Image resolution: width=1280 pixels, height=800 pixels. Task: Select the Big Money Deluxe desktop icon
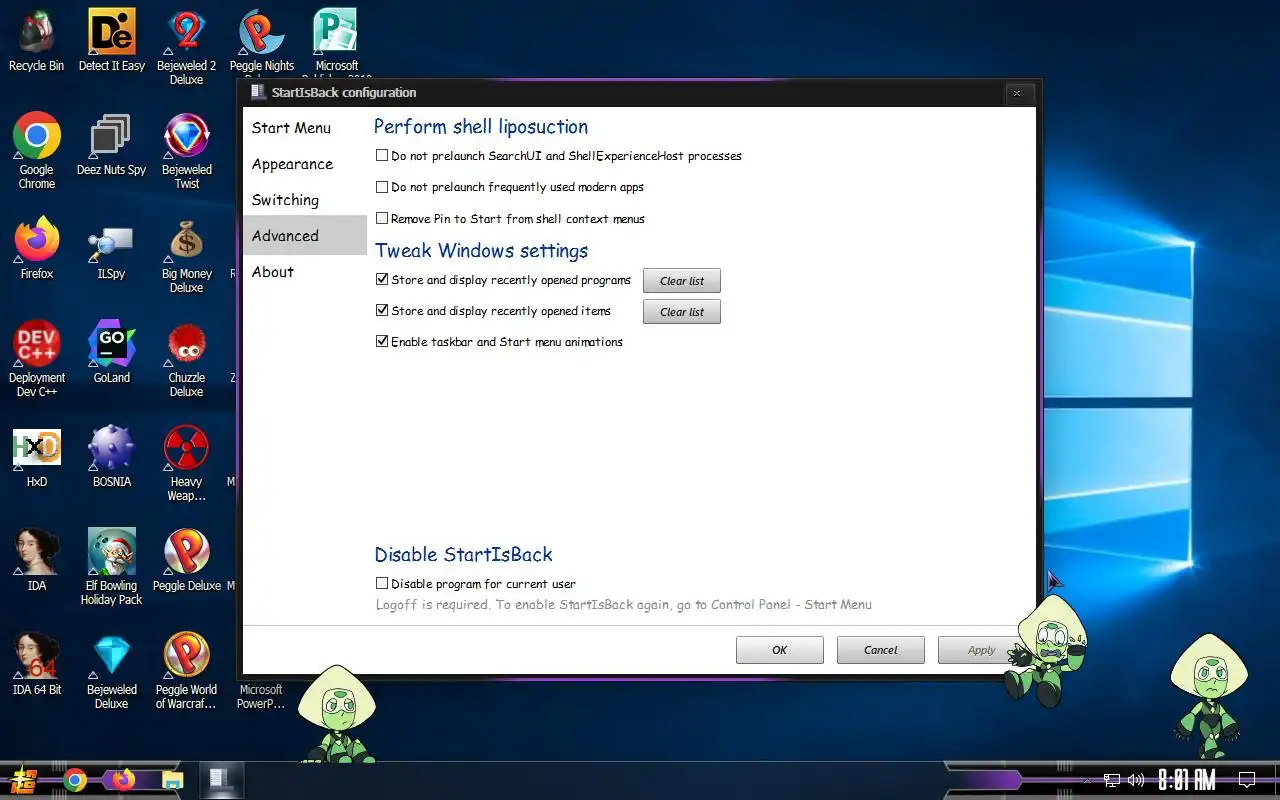point(186,255)
